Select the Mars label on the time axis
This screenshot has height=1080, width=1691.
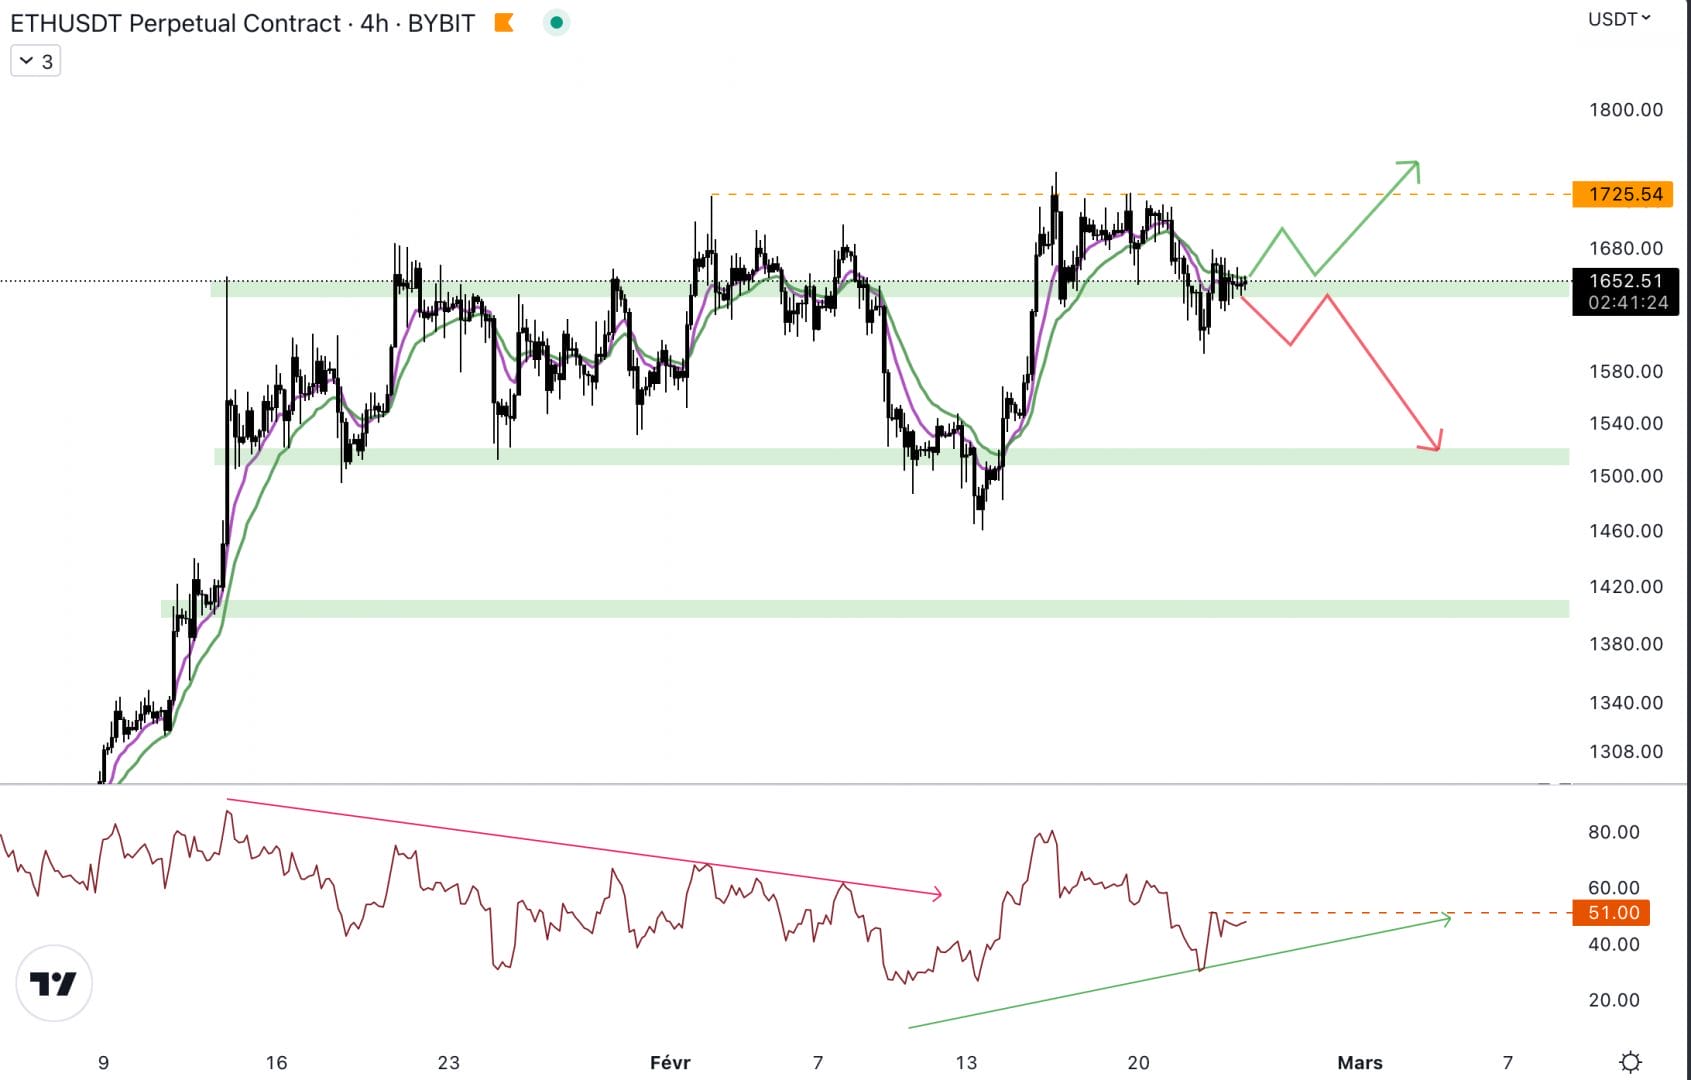click(1361, 1063)
